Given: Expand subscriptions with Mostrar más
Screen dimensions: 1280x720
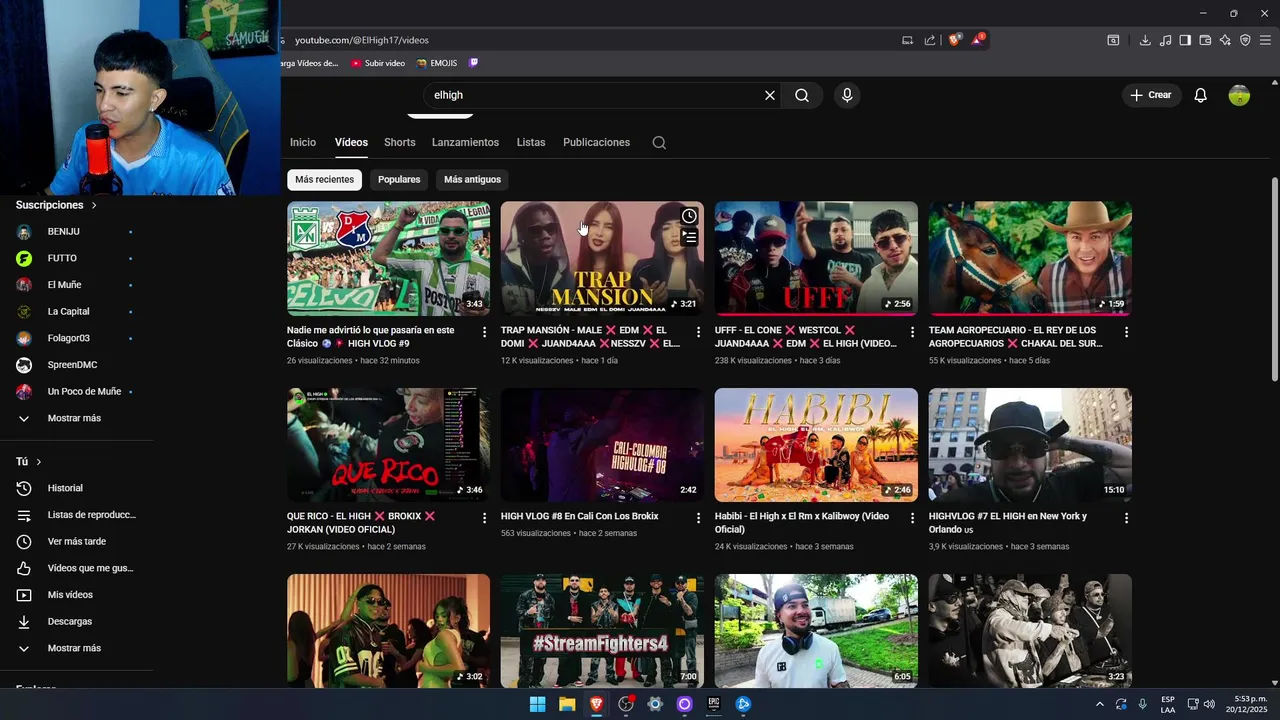Looking at the screenshot, I should pos(74,418).
